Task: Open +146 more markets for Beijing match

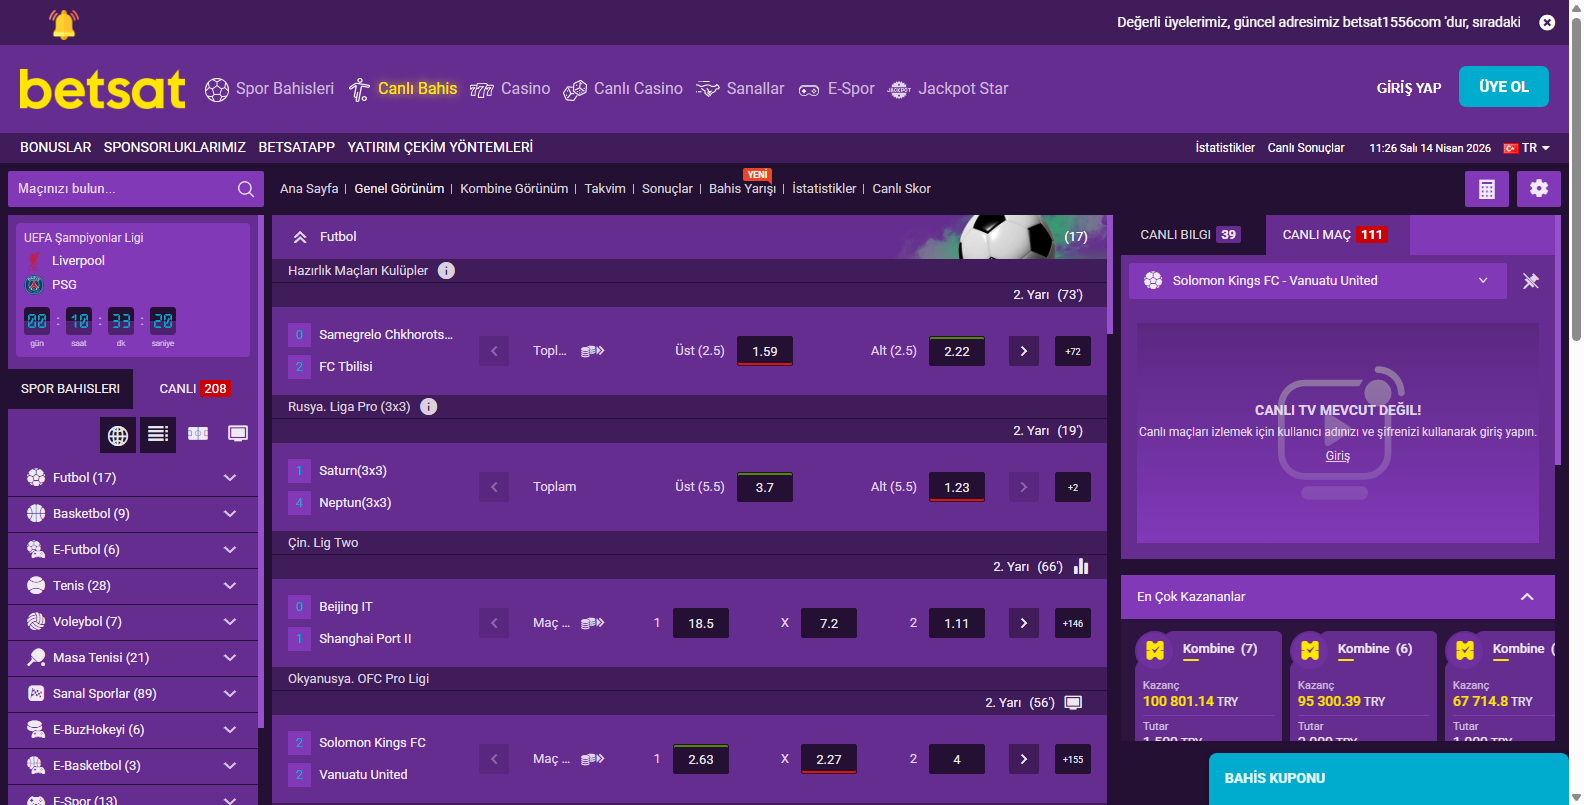Action: (1073, 623)
